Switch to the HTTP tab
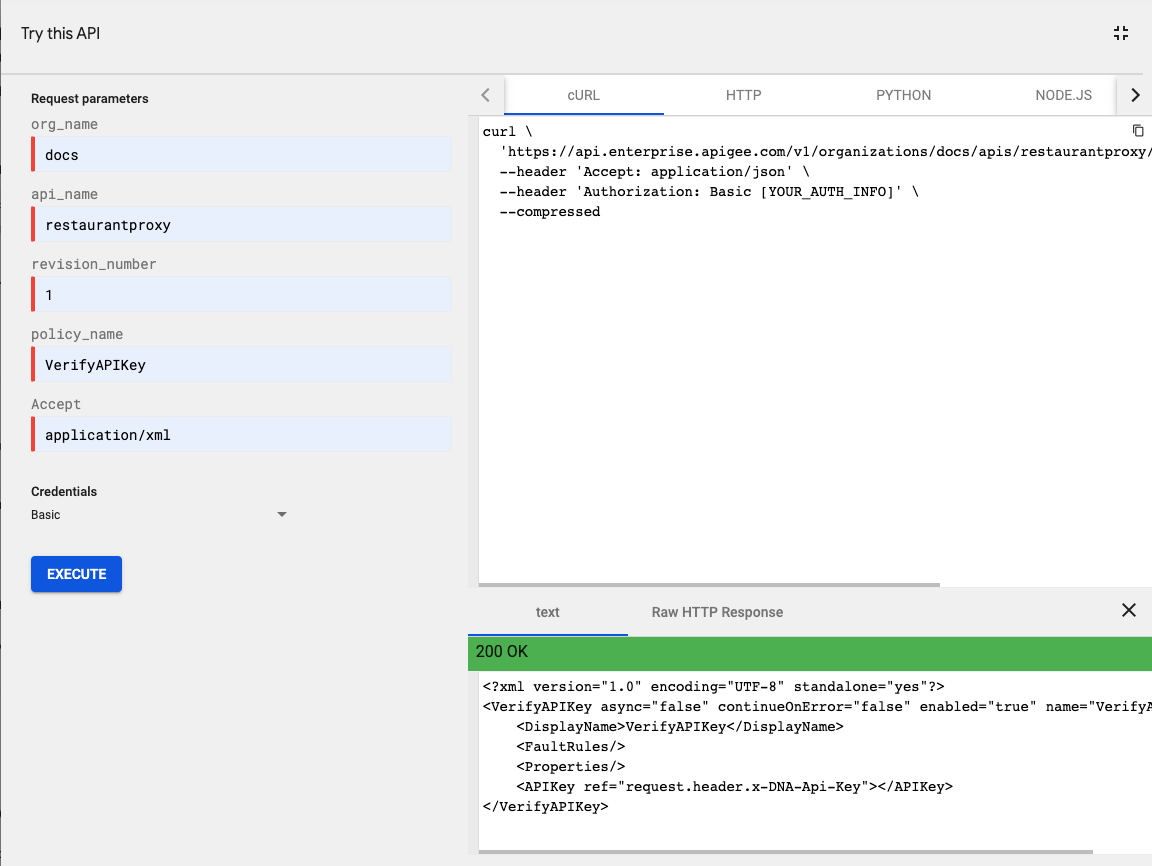Screen dimensions: 1152x866 coord(743,96)
